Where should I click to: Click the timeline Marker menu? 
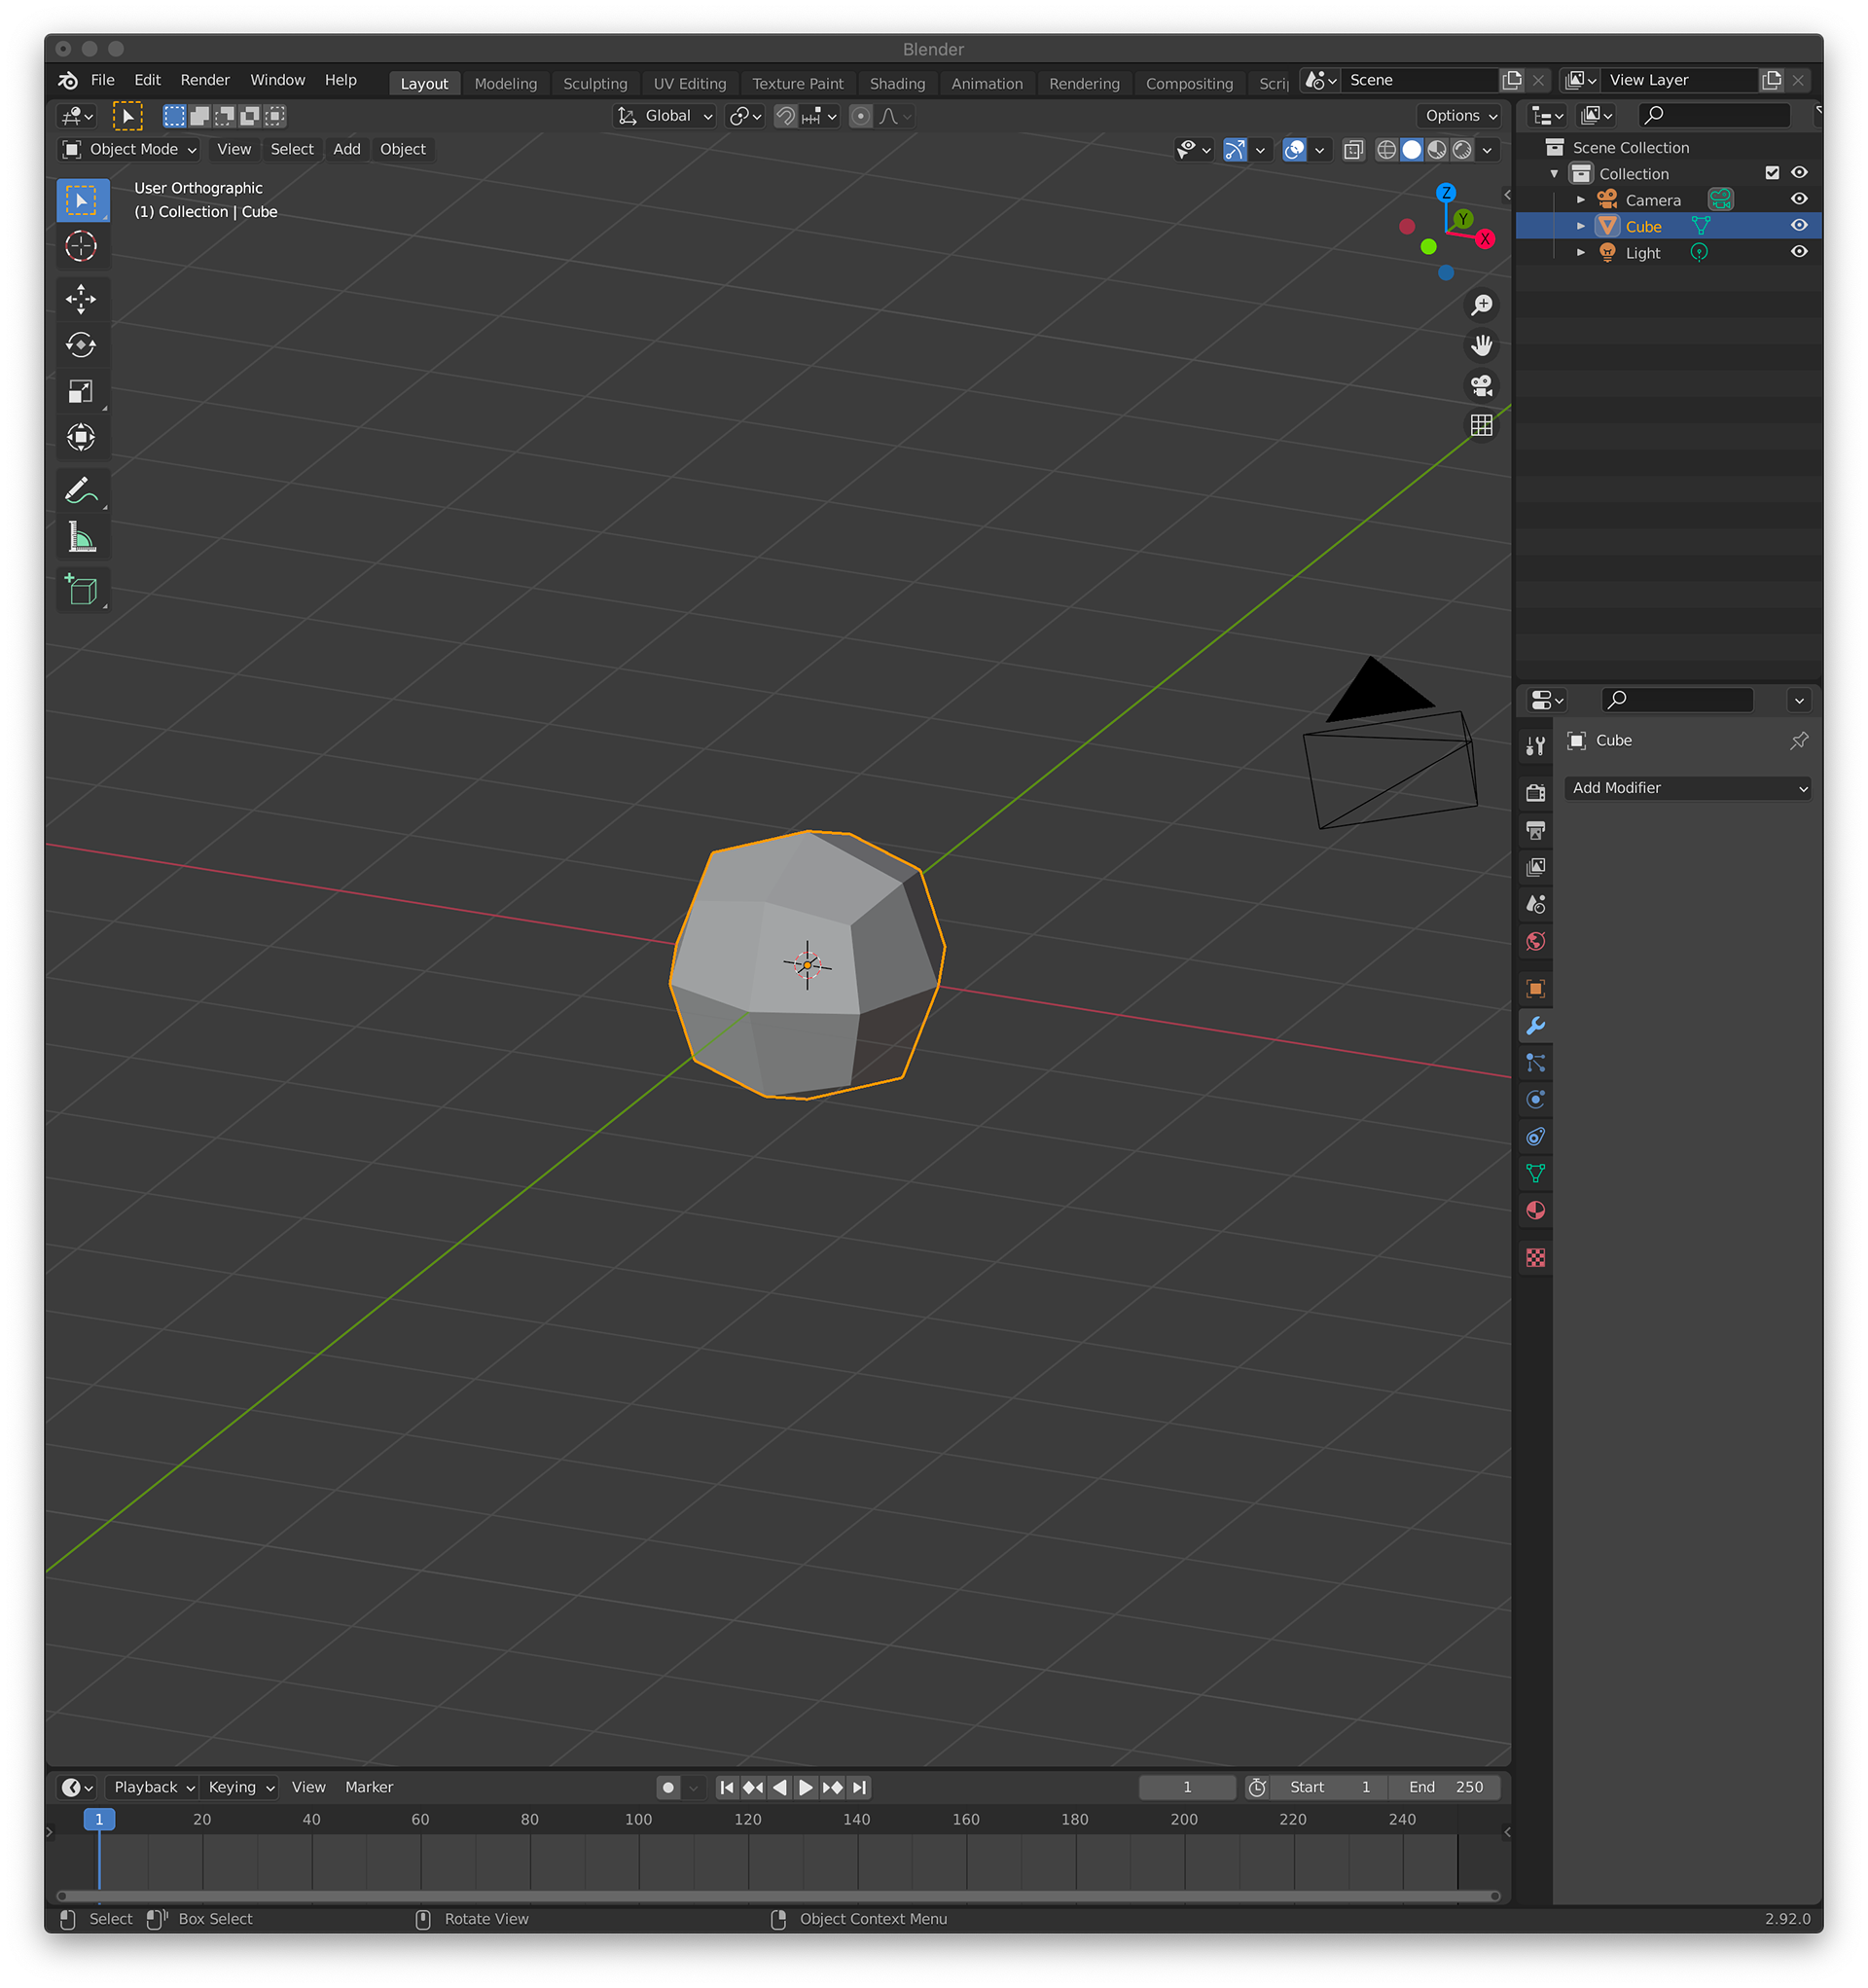coord(369,1787)
